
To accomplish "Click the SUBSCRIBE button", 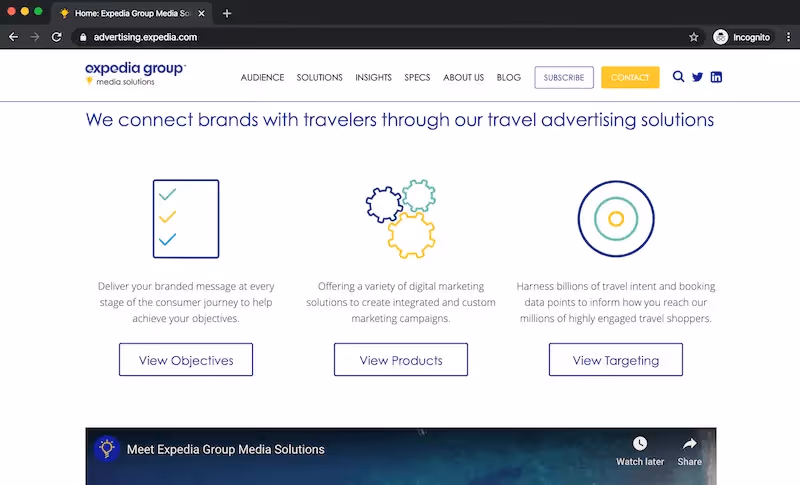I will click(564, 78).
